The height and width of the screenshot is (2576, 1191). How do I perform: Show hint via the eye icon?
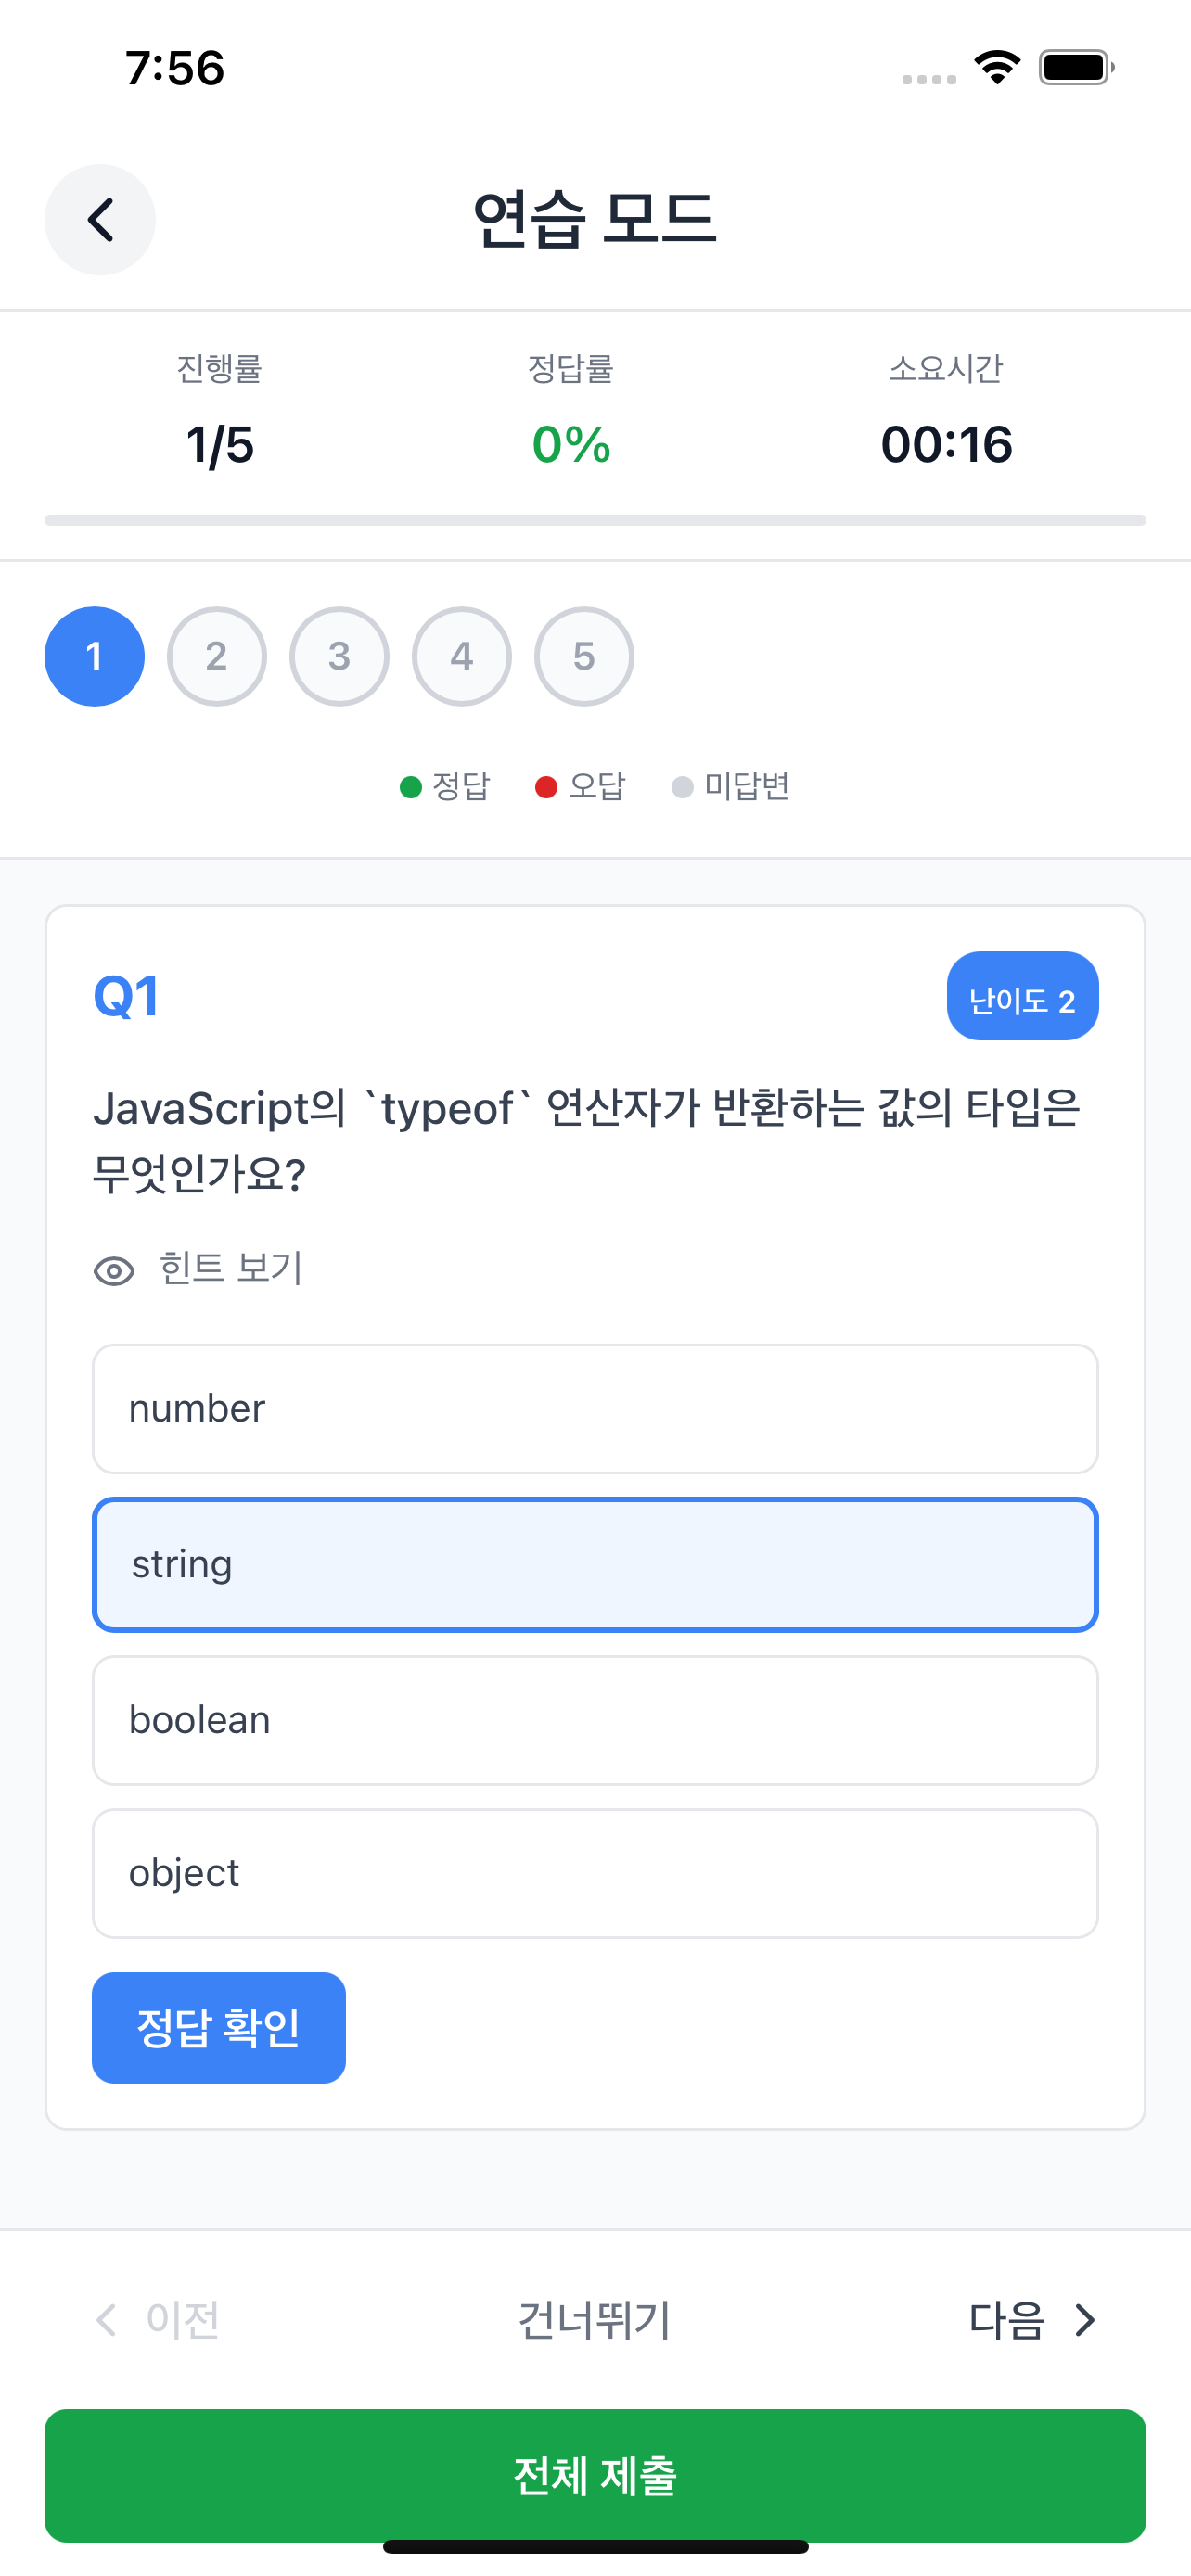pos(114,1270)
